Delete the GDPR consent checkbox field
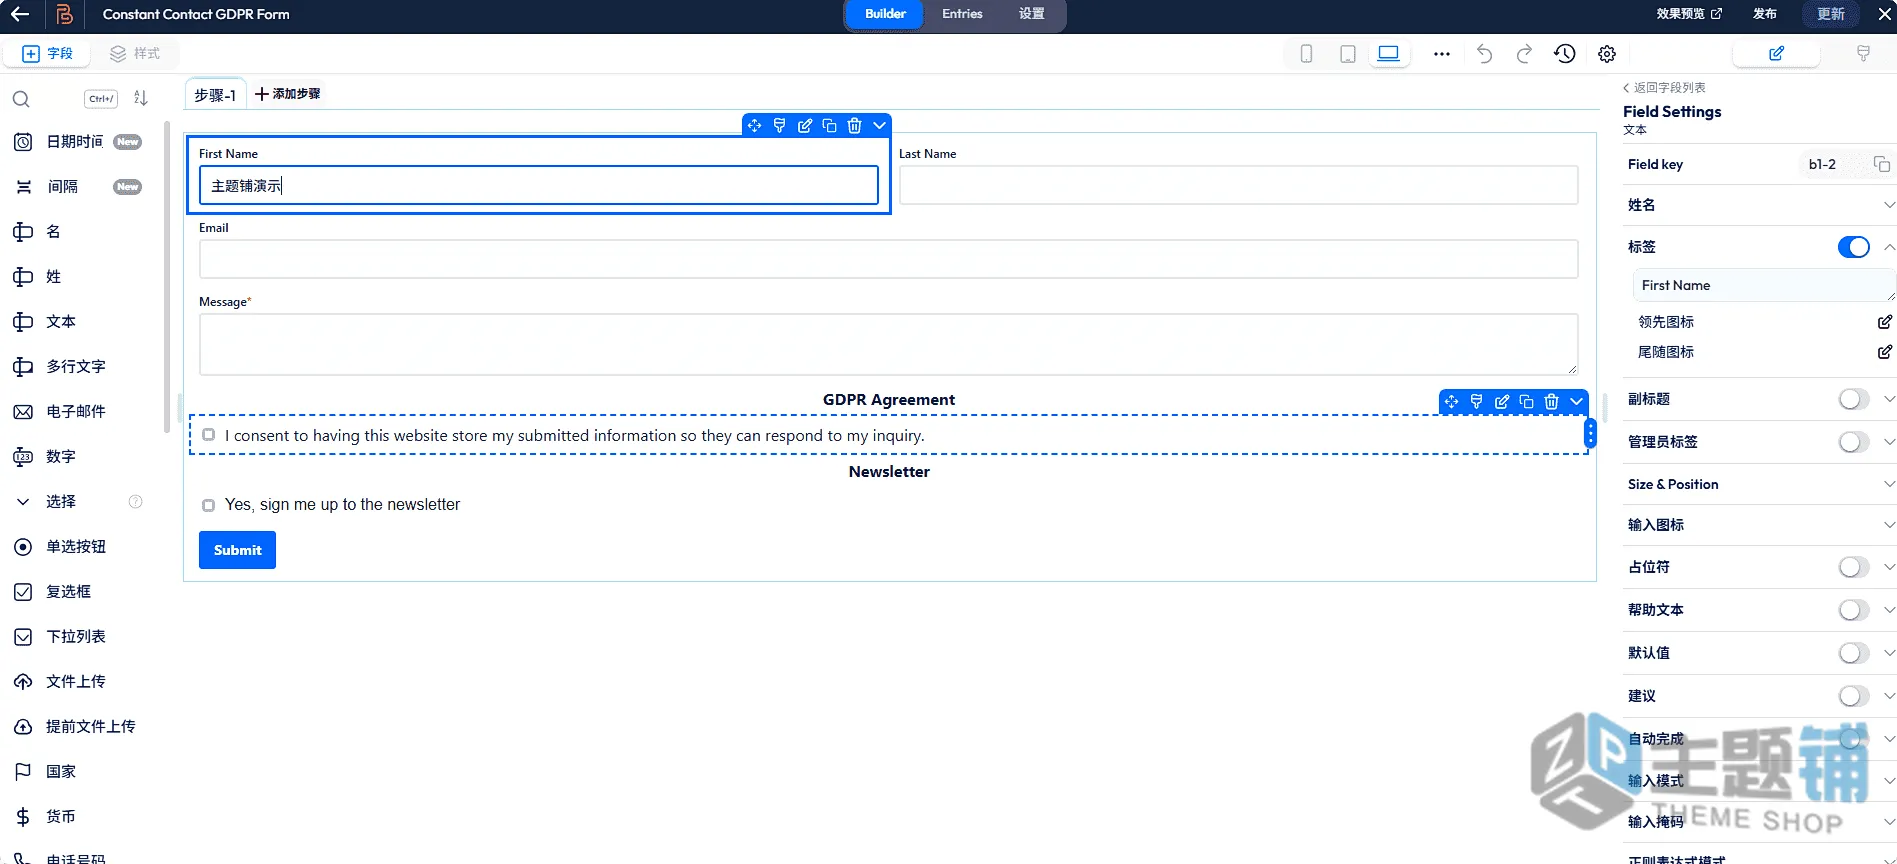 click(x=1551, y=402)
